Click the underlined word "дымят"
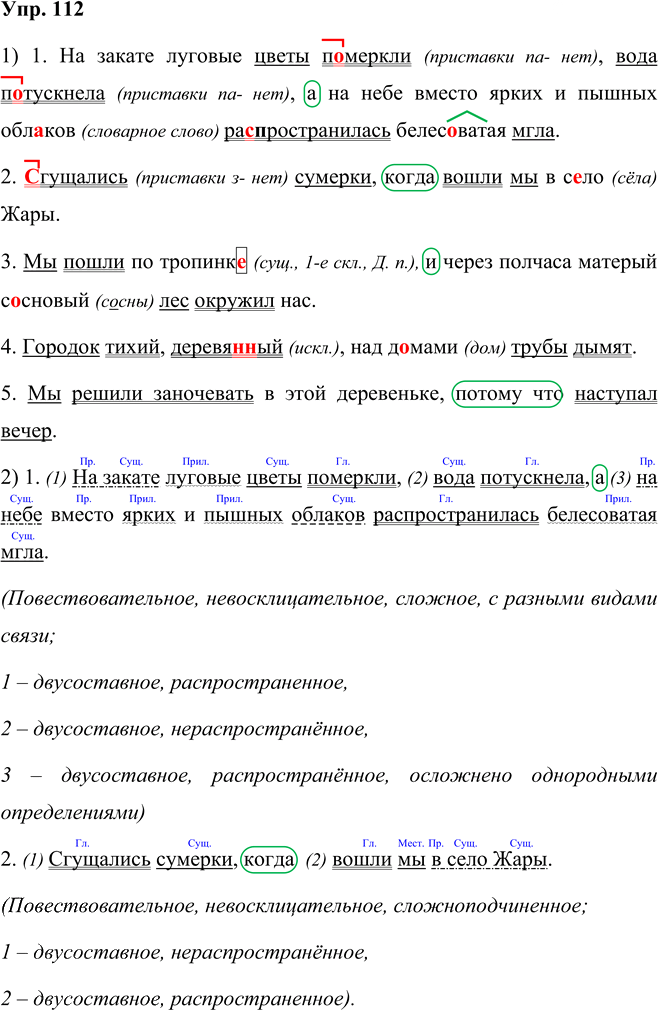658x1011 pixels. tap(603, 348)
